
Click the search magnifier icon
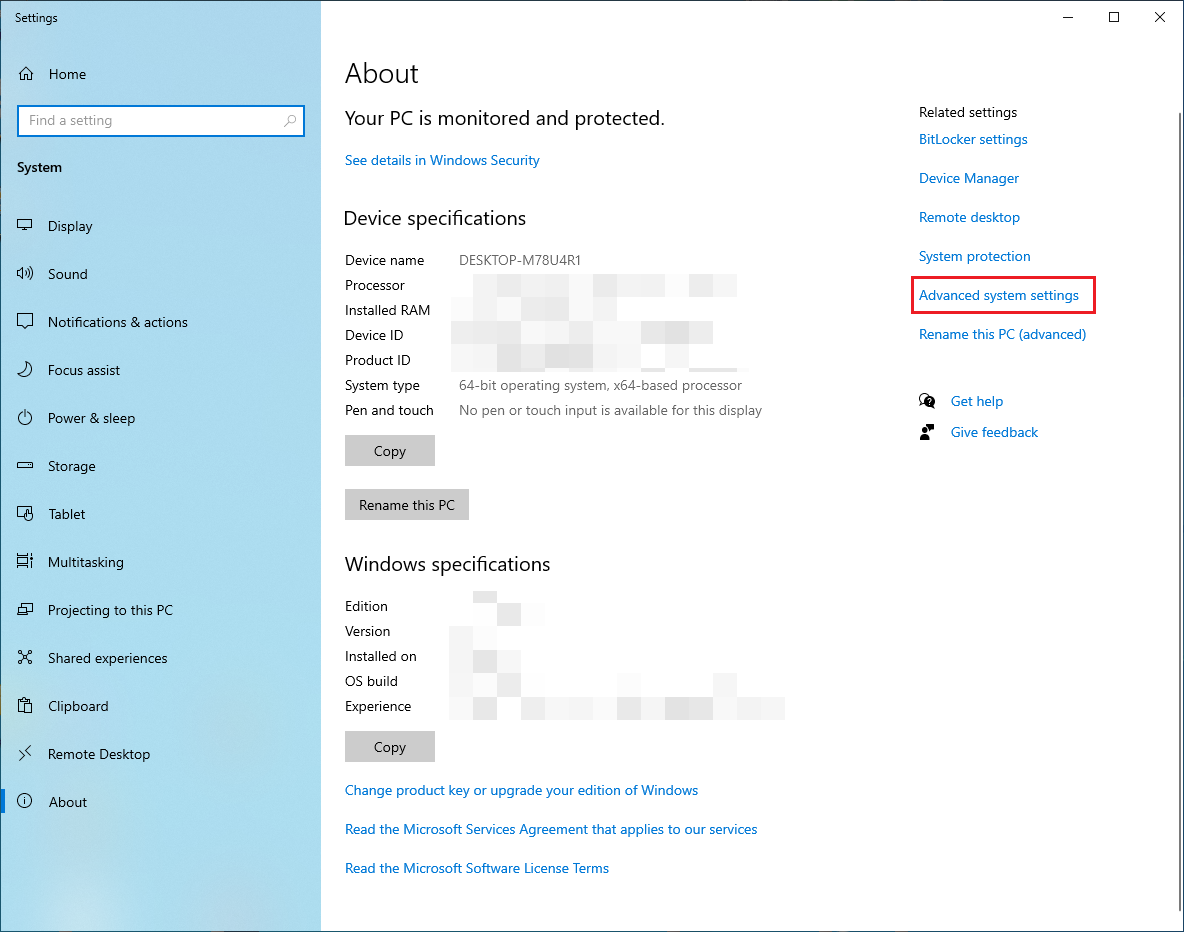click(290, 121)
